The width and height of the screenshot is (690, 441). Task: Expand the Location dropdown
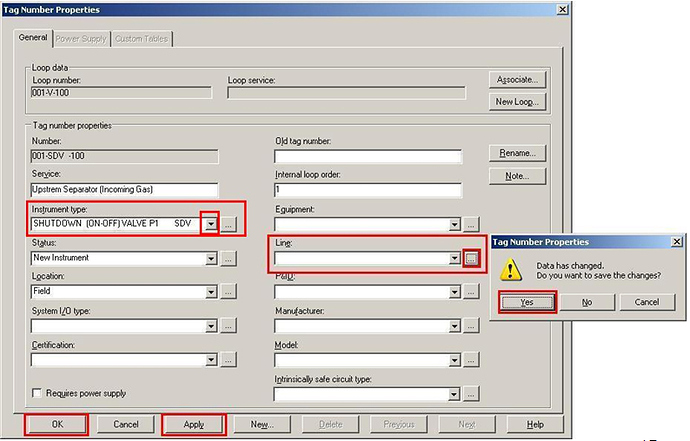coord(211,291)
